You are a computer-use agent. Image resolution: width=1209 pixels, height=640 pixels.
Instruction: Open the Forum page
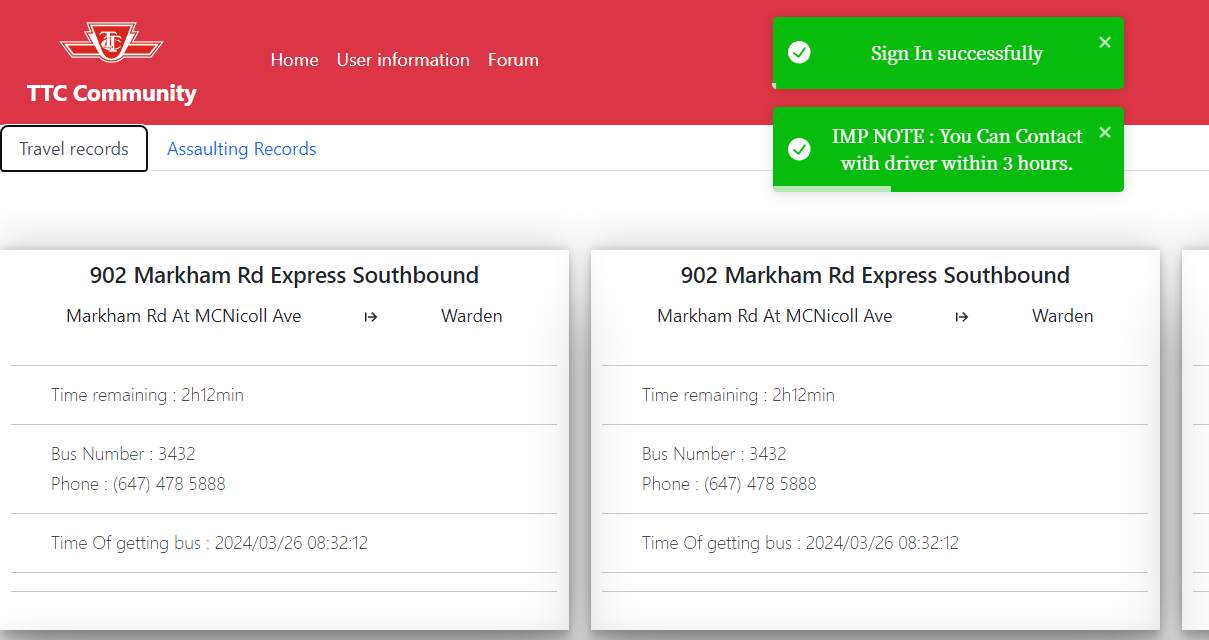click(513, 60)
